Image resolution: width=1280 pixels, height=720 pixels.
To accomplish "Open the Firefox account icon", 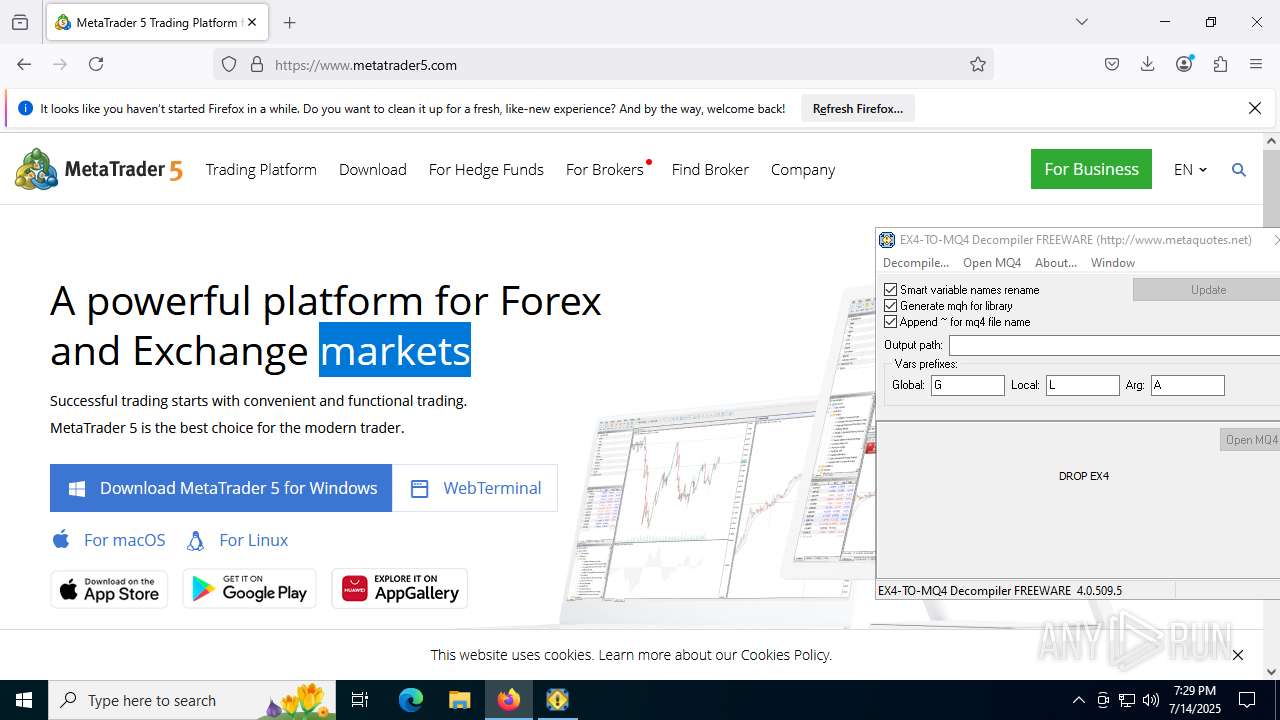I will [1184, 64].
